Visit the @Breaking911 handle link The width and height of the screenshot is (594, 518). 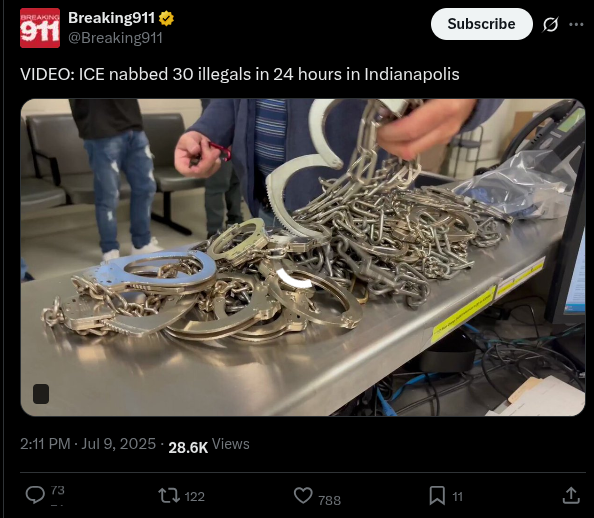tap(116, 38)
